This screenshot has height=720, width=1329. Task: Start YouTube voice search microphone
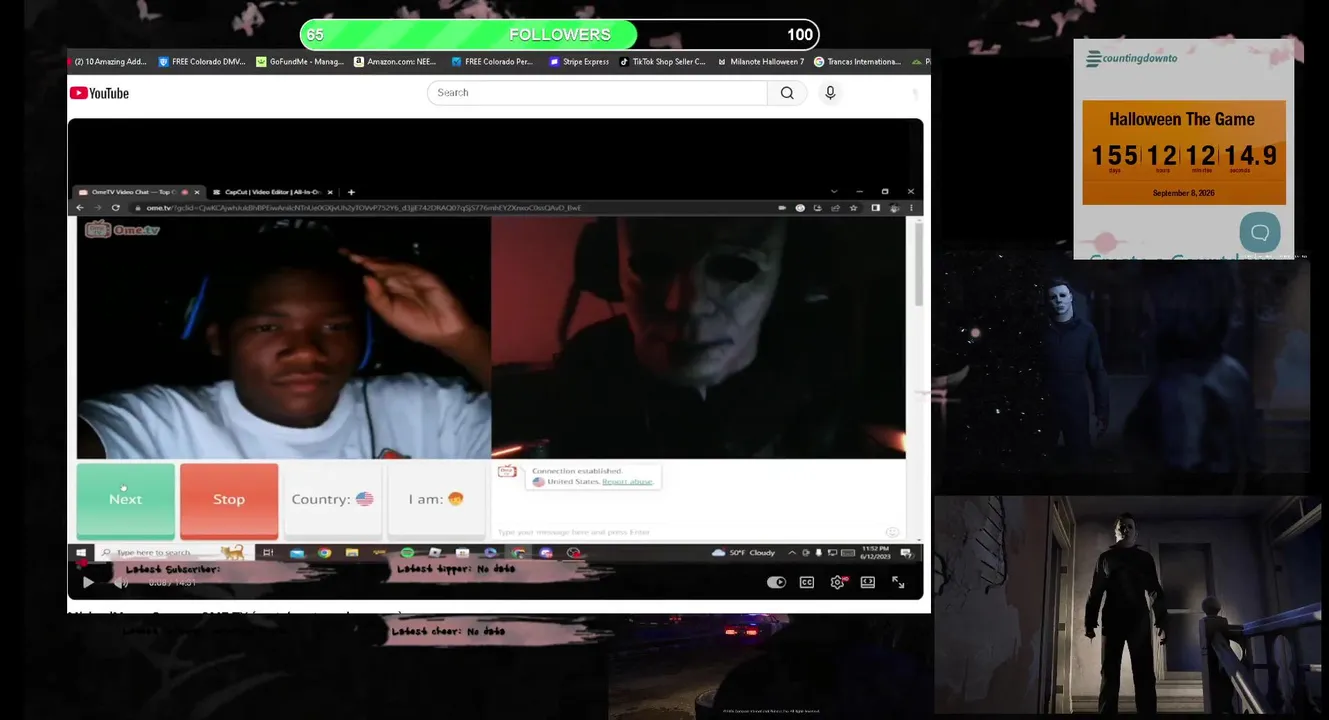[x=830, y=93]
